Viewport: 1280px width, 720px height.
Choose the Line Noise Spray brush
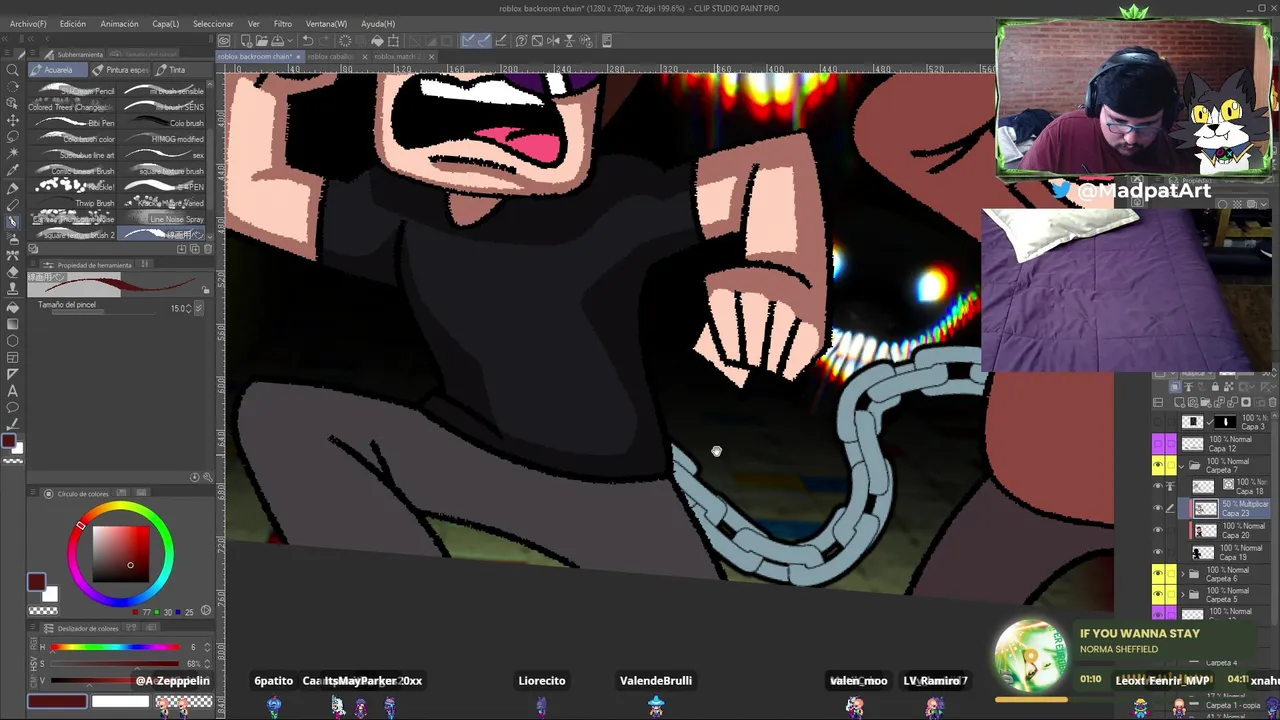[x=162, y=219]
